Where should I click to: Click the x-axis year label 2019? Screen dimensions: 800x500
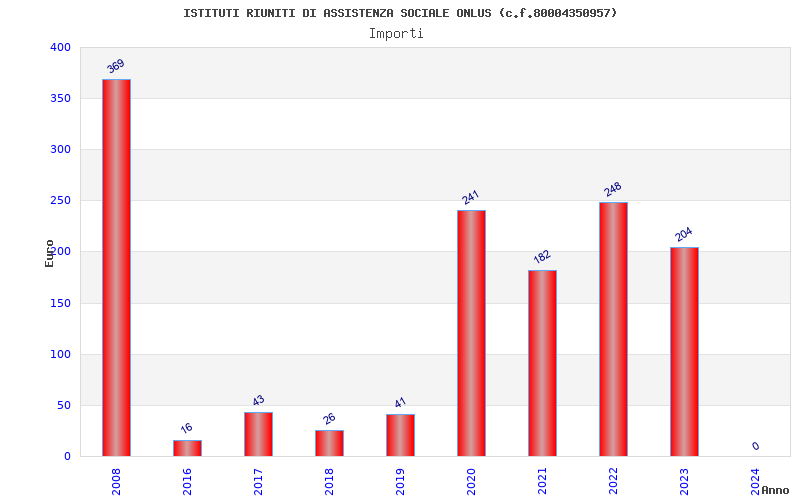pos(400,482)
